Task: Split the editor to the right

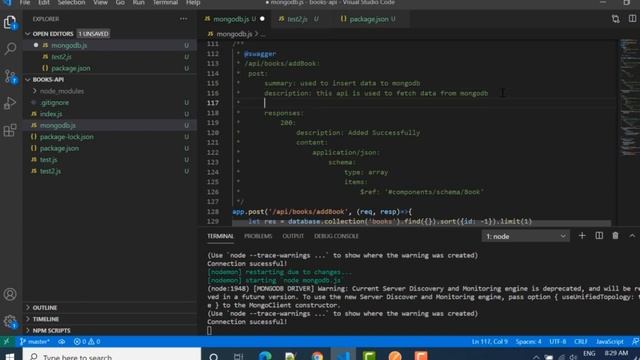Action: (x=632, y=19)
